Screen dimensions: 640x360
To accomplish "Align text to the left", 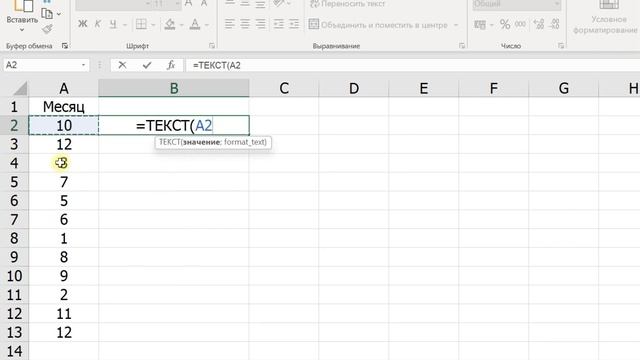I will (230, 24).
